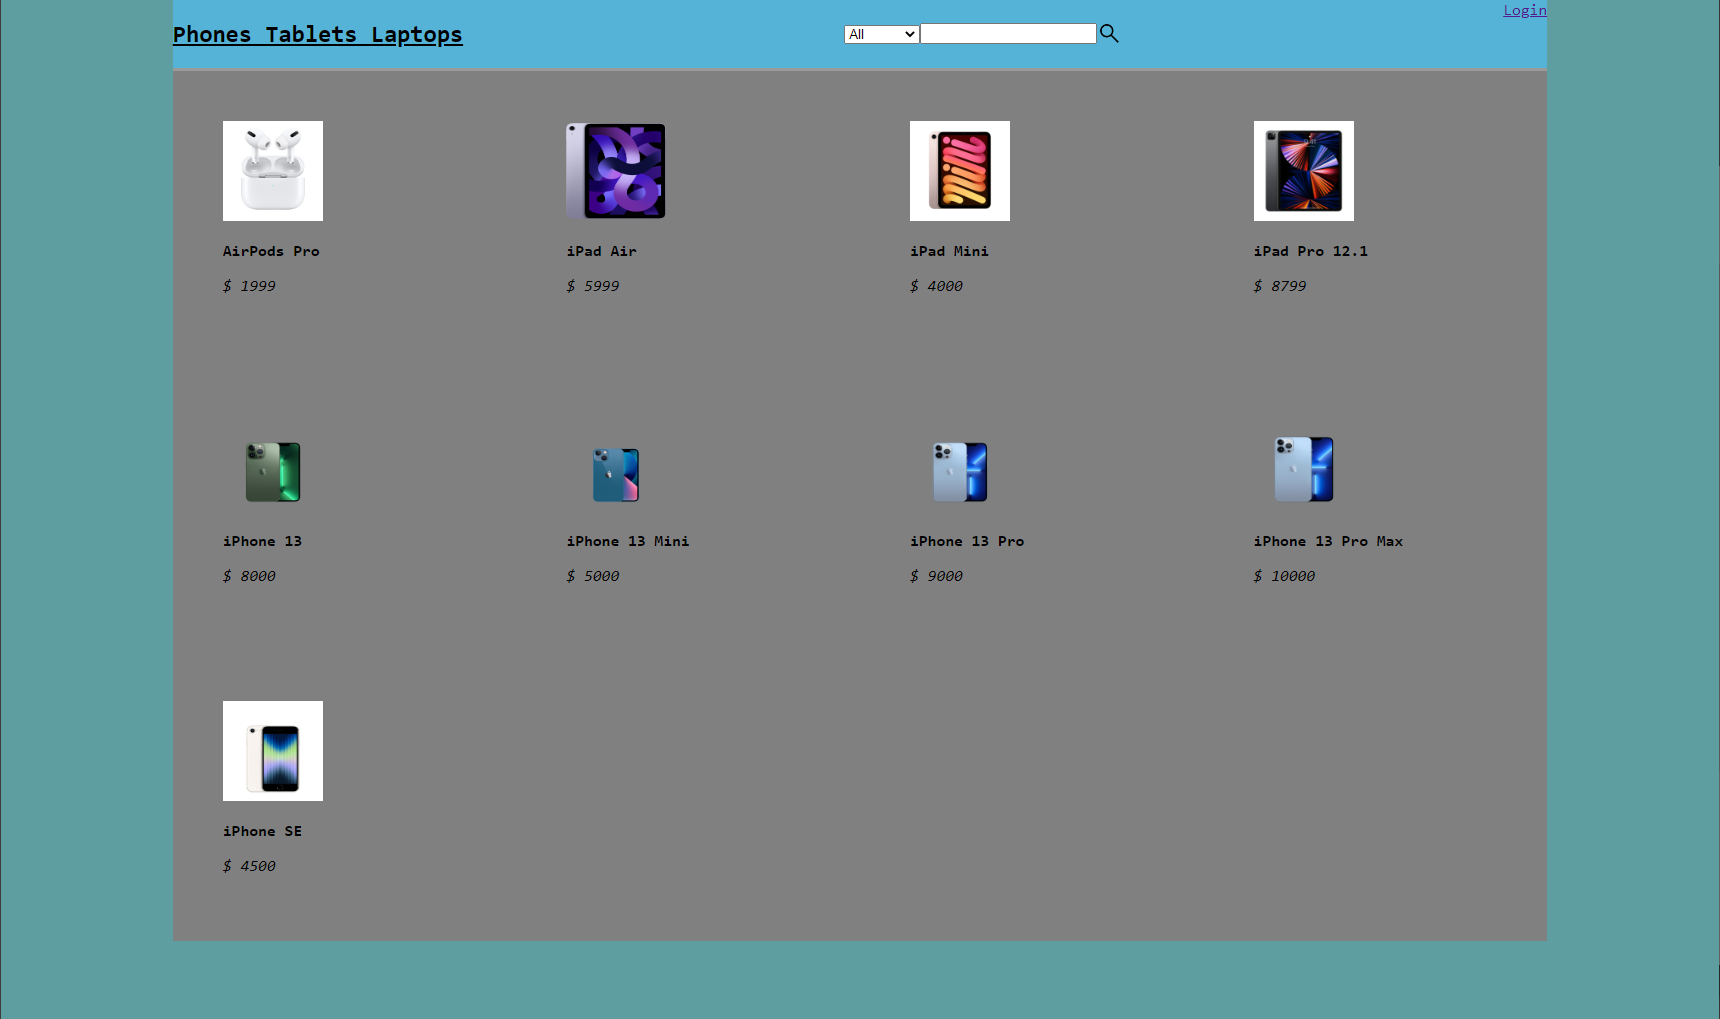This screenshot has height=1019, width=1720.
Task: Open the category filter dropdown
Action: (880, 33)
